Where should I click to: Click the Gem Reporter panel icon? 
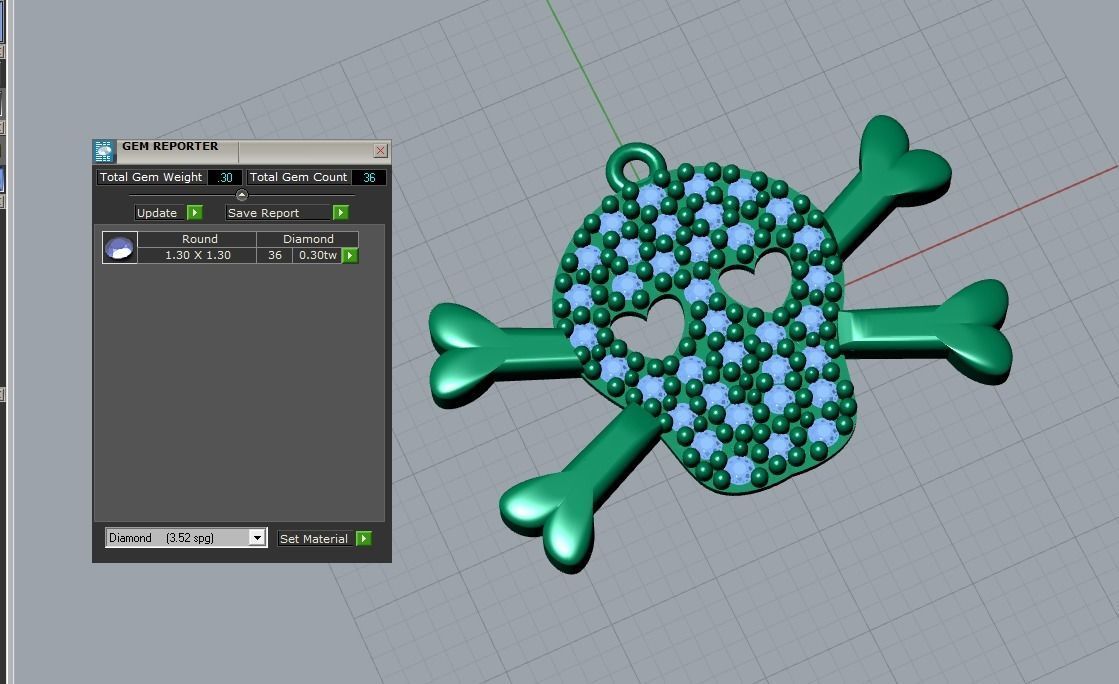pyautogui.click(x=104, y=151)
